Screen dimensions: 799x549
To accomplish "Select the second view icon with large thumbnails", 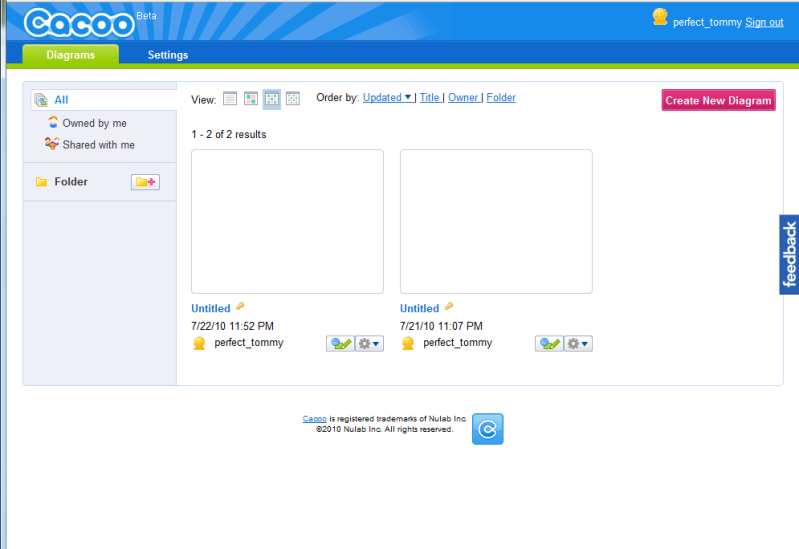I will 251,98.
